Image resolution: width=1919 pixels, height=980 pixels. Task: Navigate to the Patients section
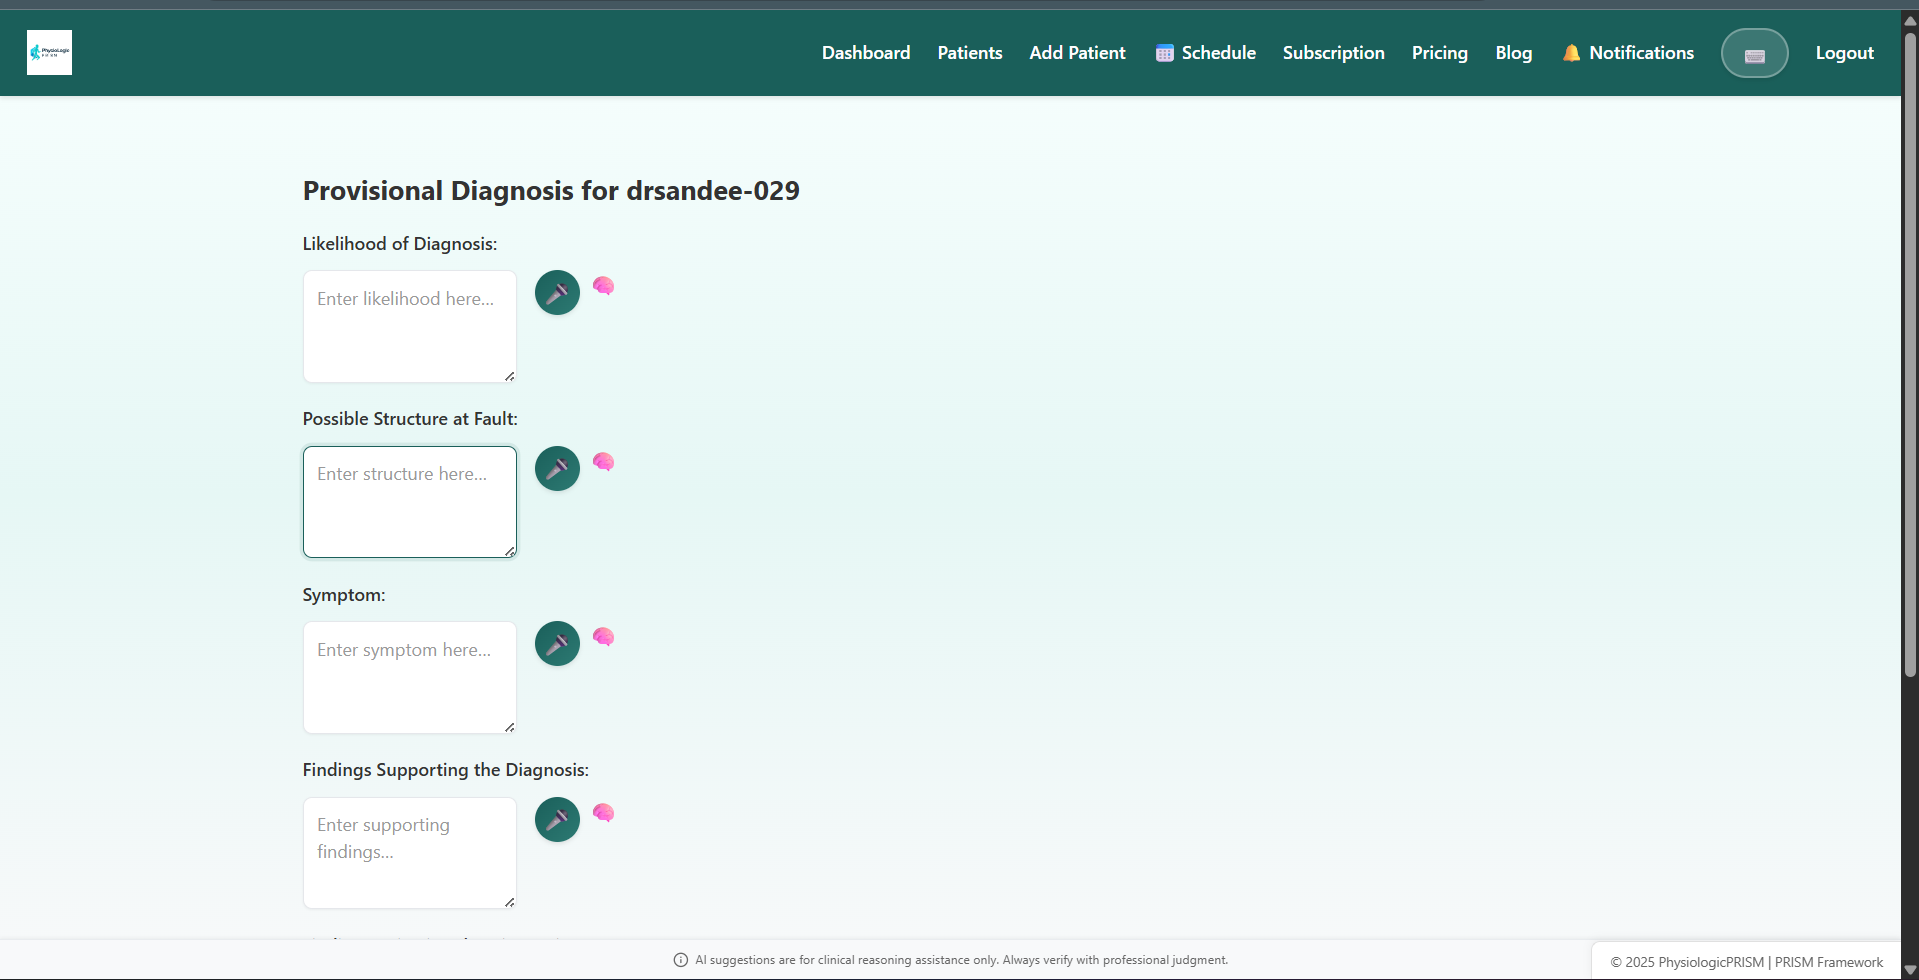coord(969,53)
